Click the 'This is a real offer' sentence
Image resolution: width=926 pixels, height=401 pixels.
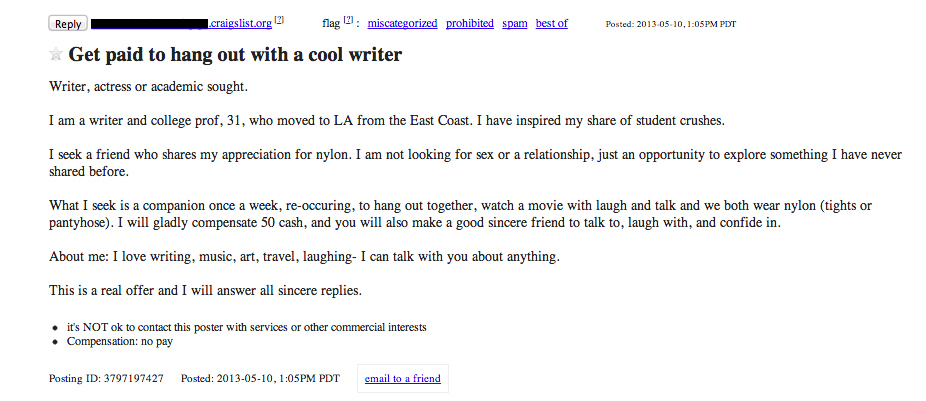click(x=205, y=291)
